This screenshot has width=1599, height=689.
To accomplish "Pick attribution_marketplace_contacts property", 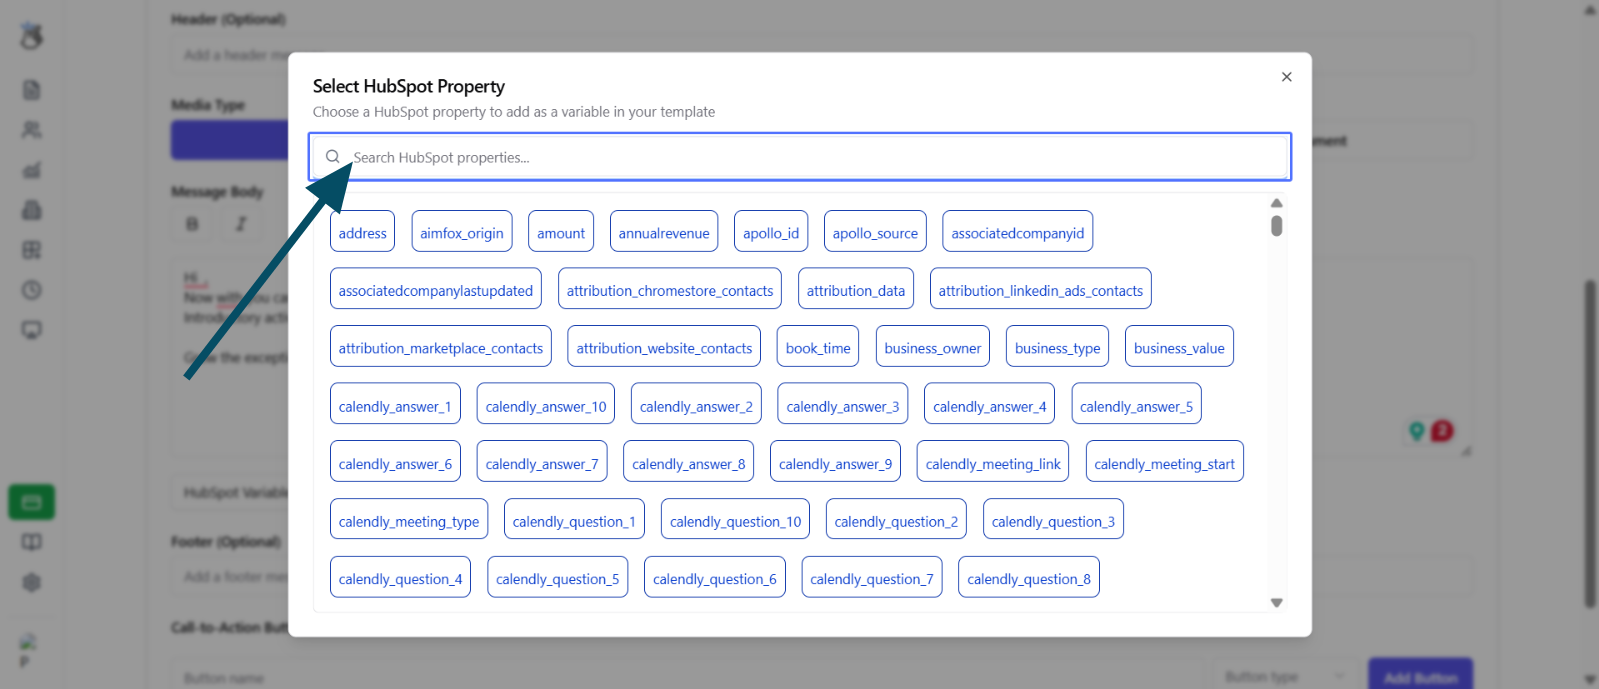I will click(x=441, y=347).
